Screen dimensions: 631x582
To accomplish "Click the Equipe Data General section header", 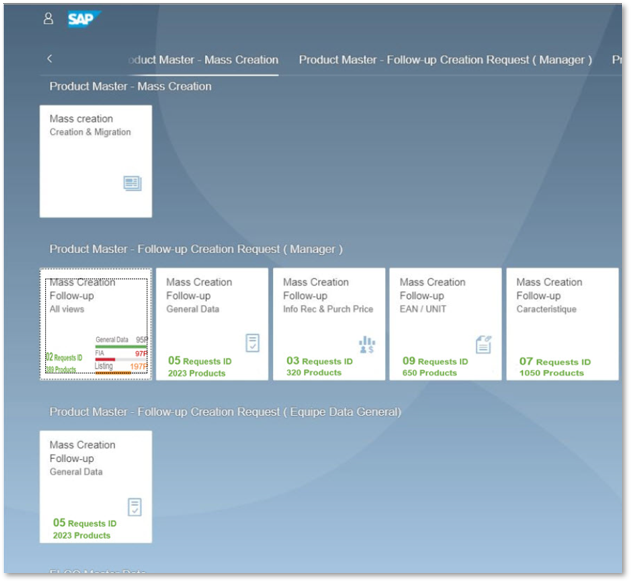I will 225,412.
